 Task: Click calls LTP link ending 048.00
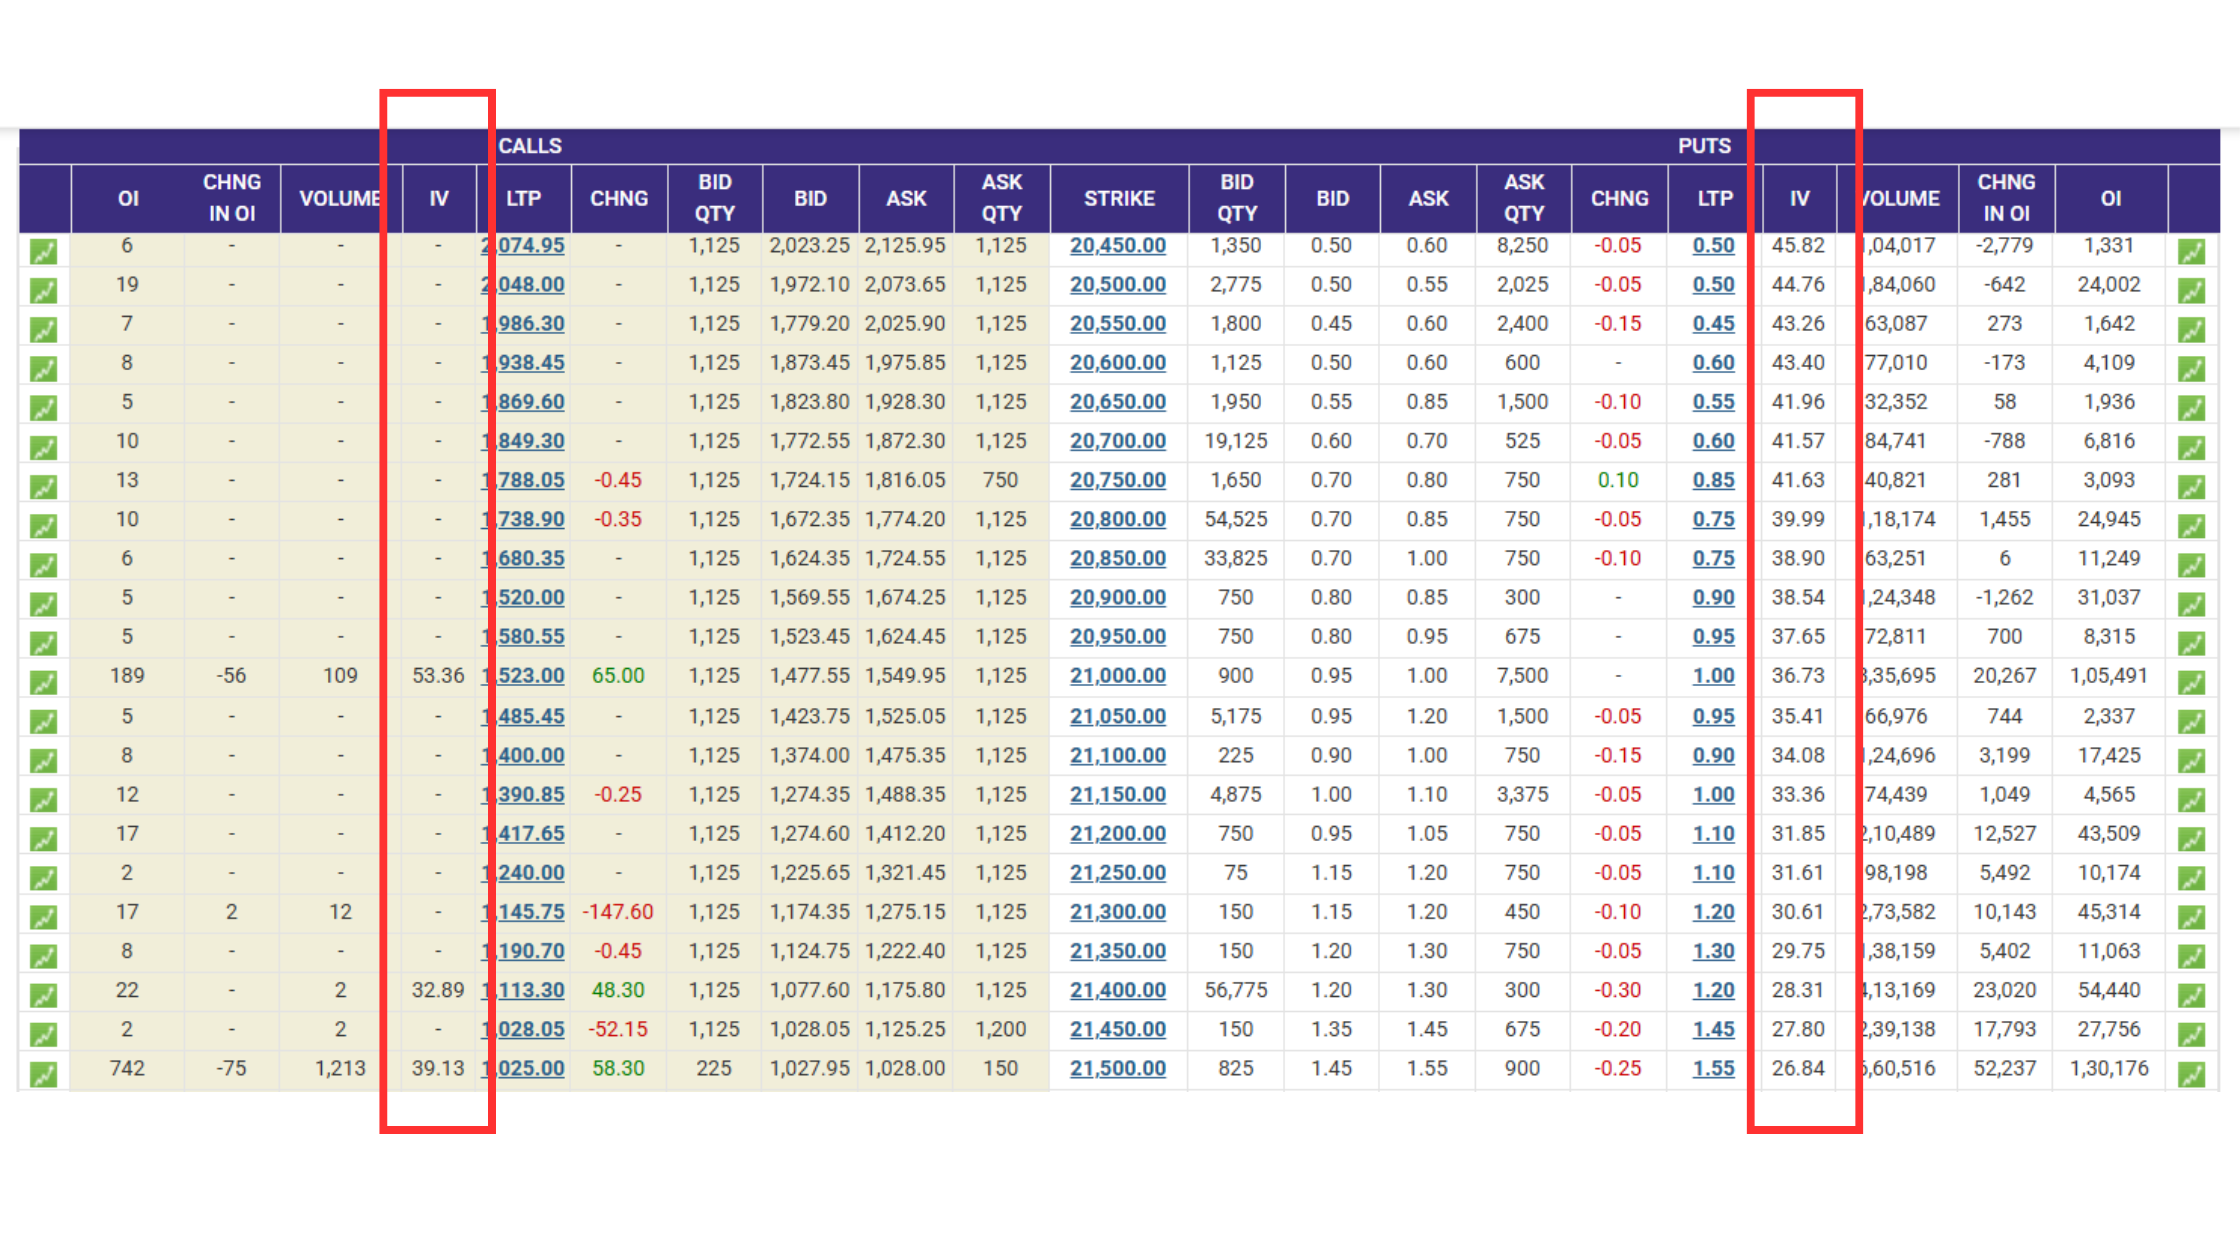pos(525,285)
